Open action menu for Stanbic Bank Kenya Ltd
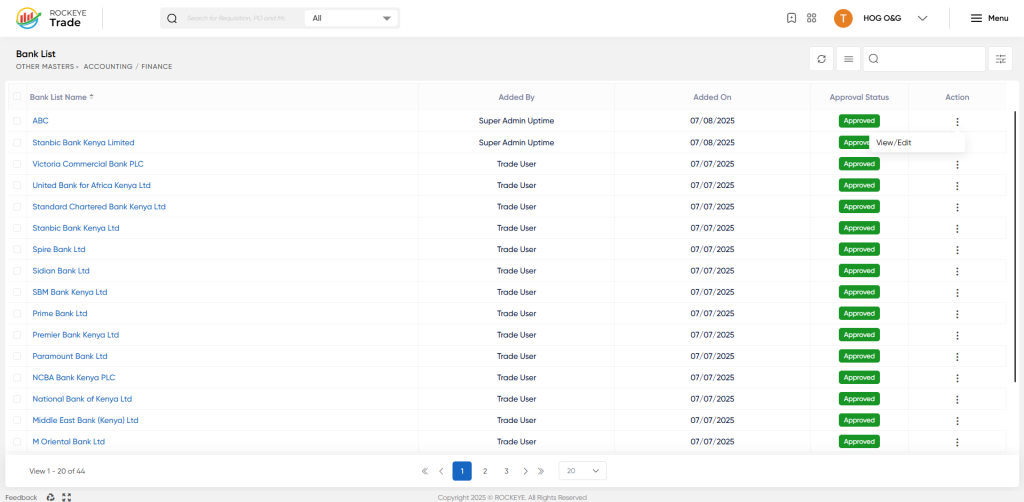The height and width of the screenshot is (502, 1024). [957, 228]
